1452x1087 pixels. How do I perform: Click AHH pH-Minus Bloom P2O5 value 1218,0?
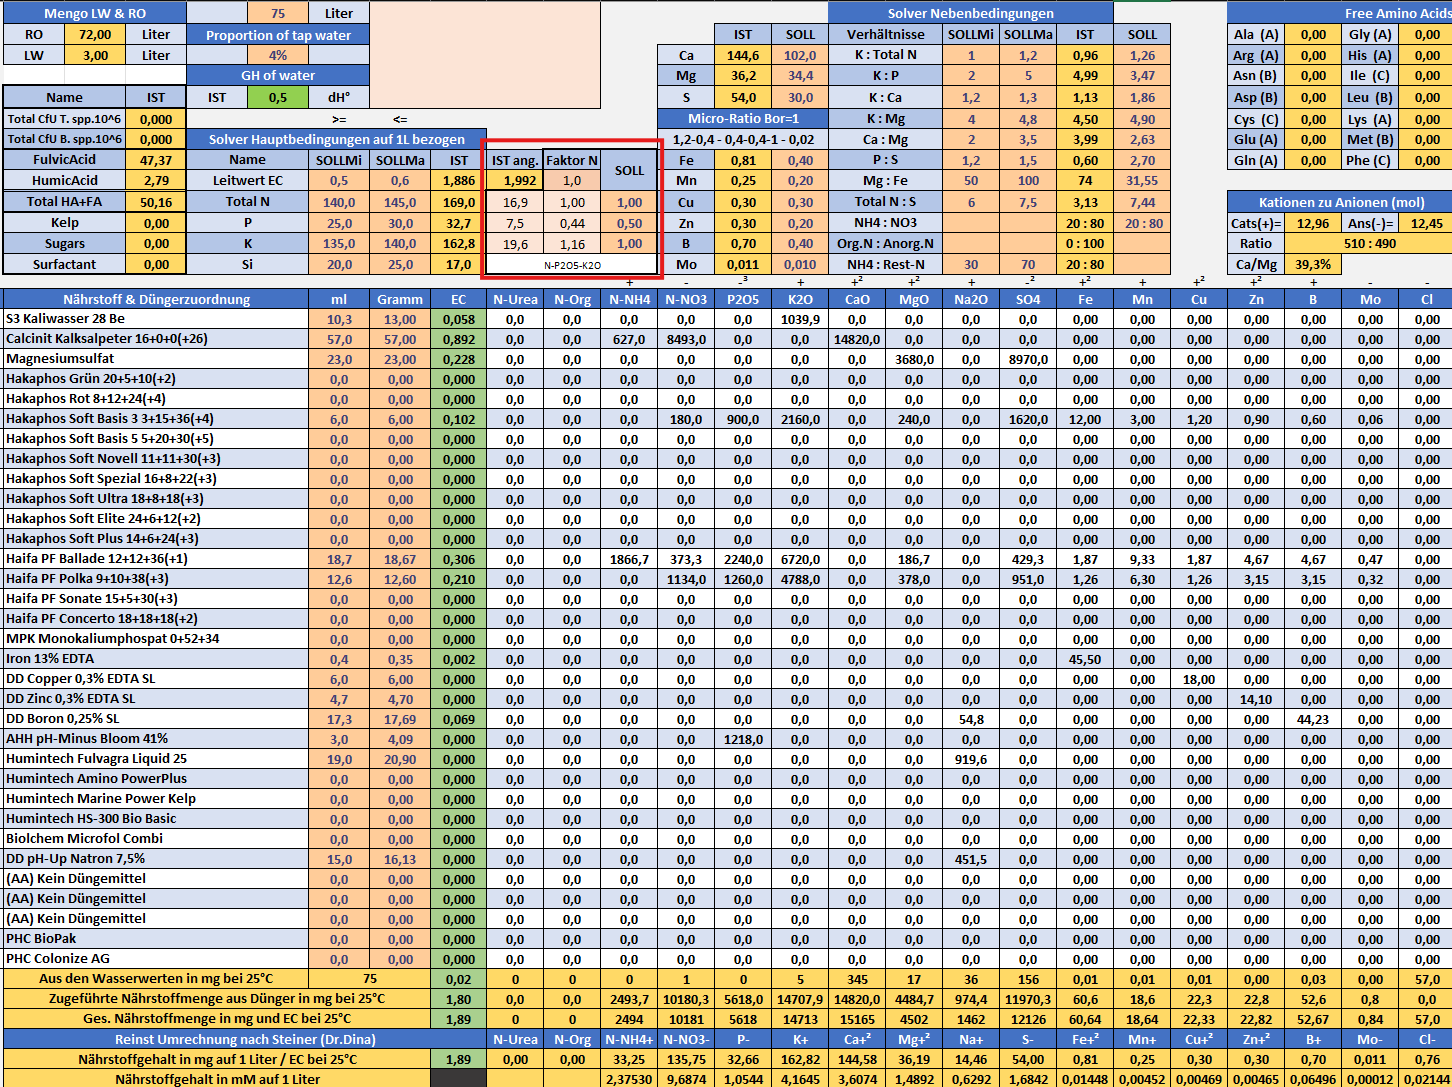(x=743, y=739)
